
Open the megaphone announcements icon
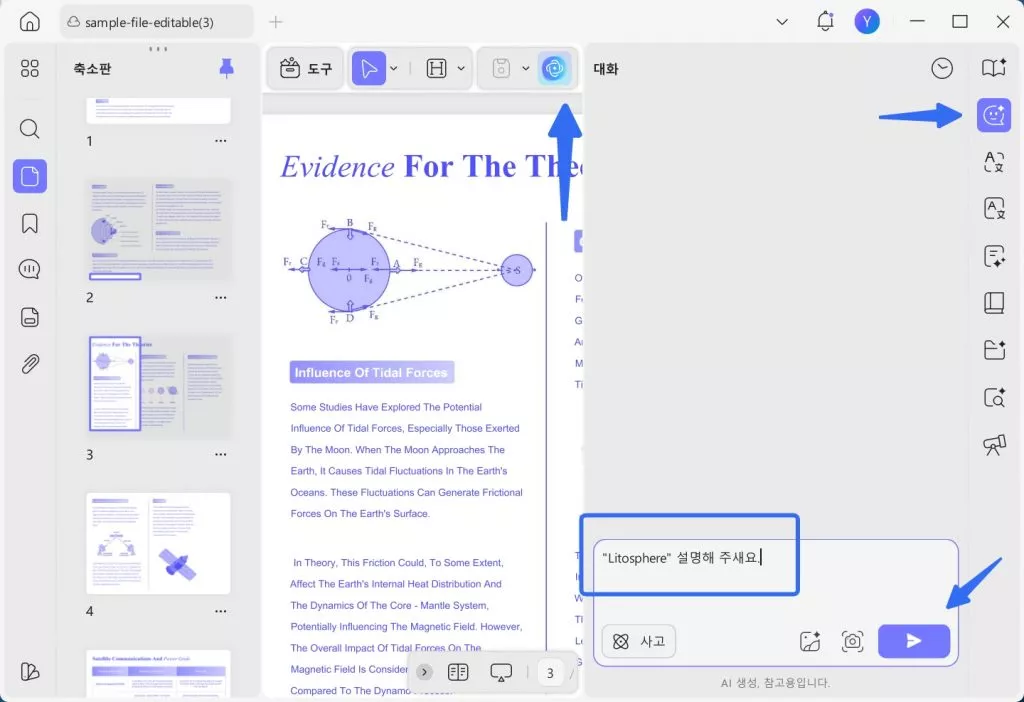point(994,445)
